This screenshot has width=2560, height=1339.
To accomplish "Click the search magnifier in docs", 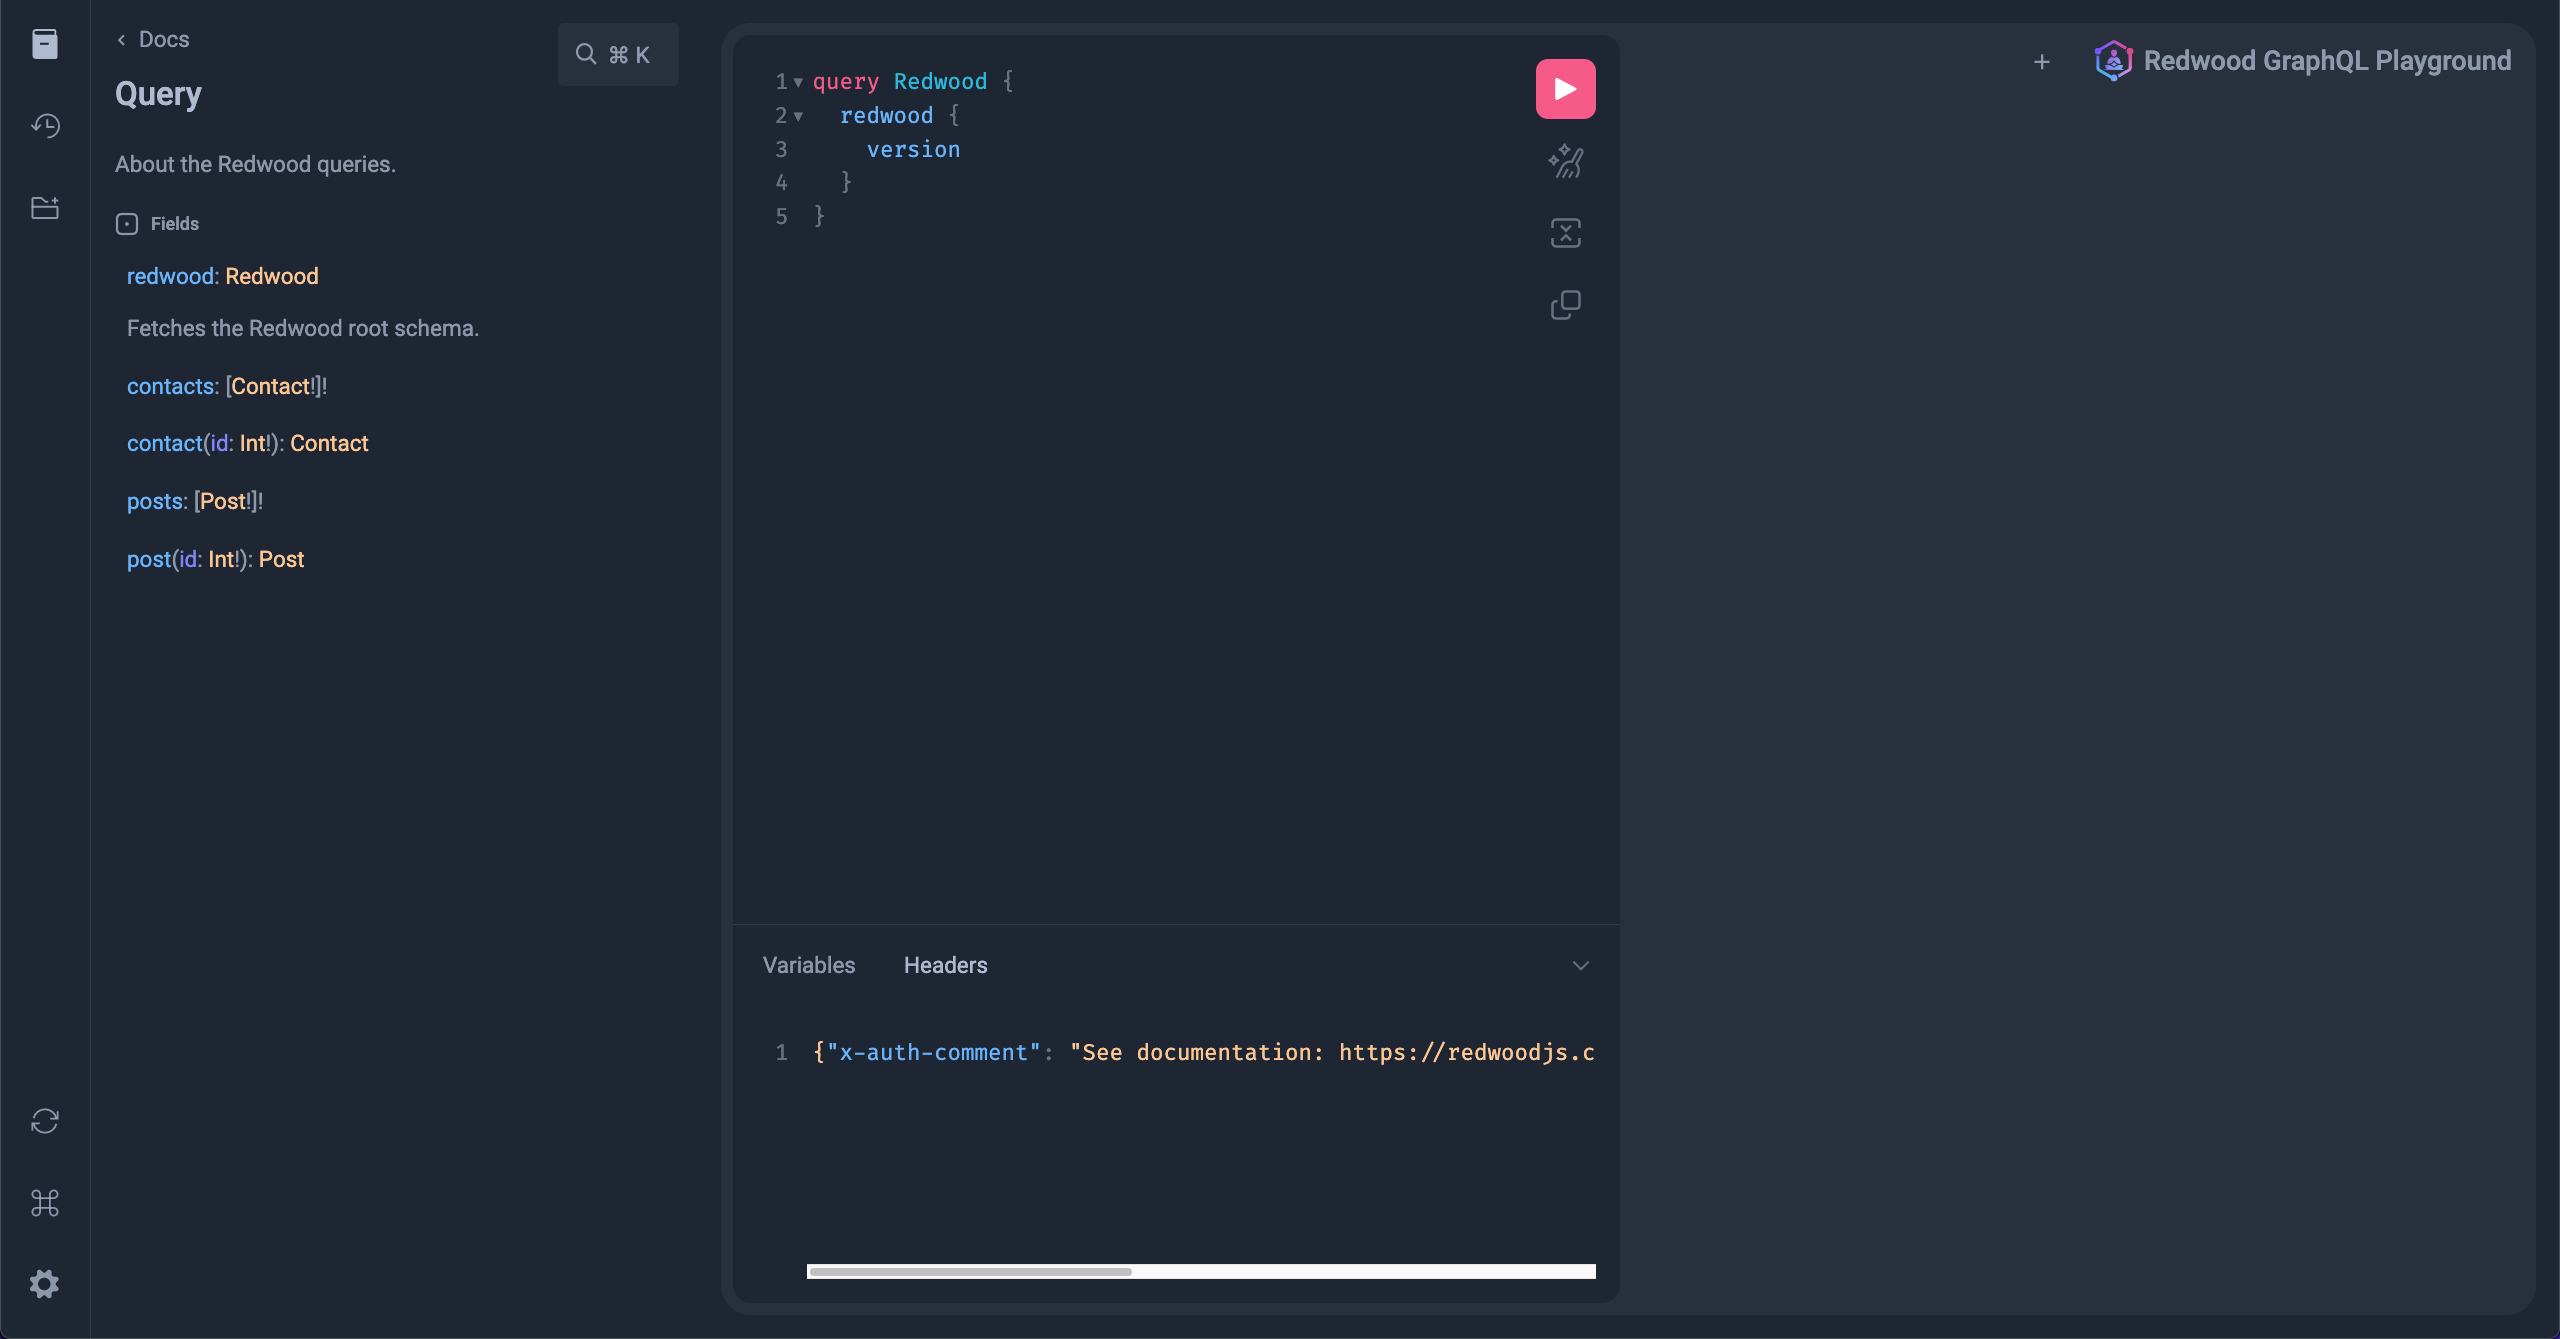I will pyautogui.click(x=586, y=54).
